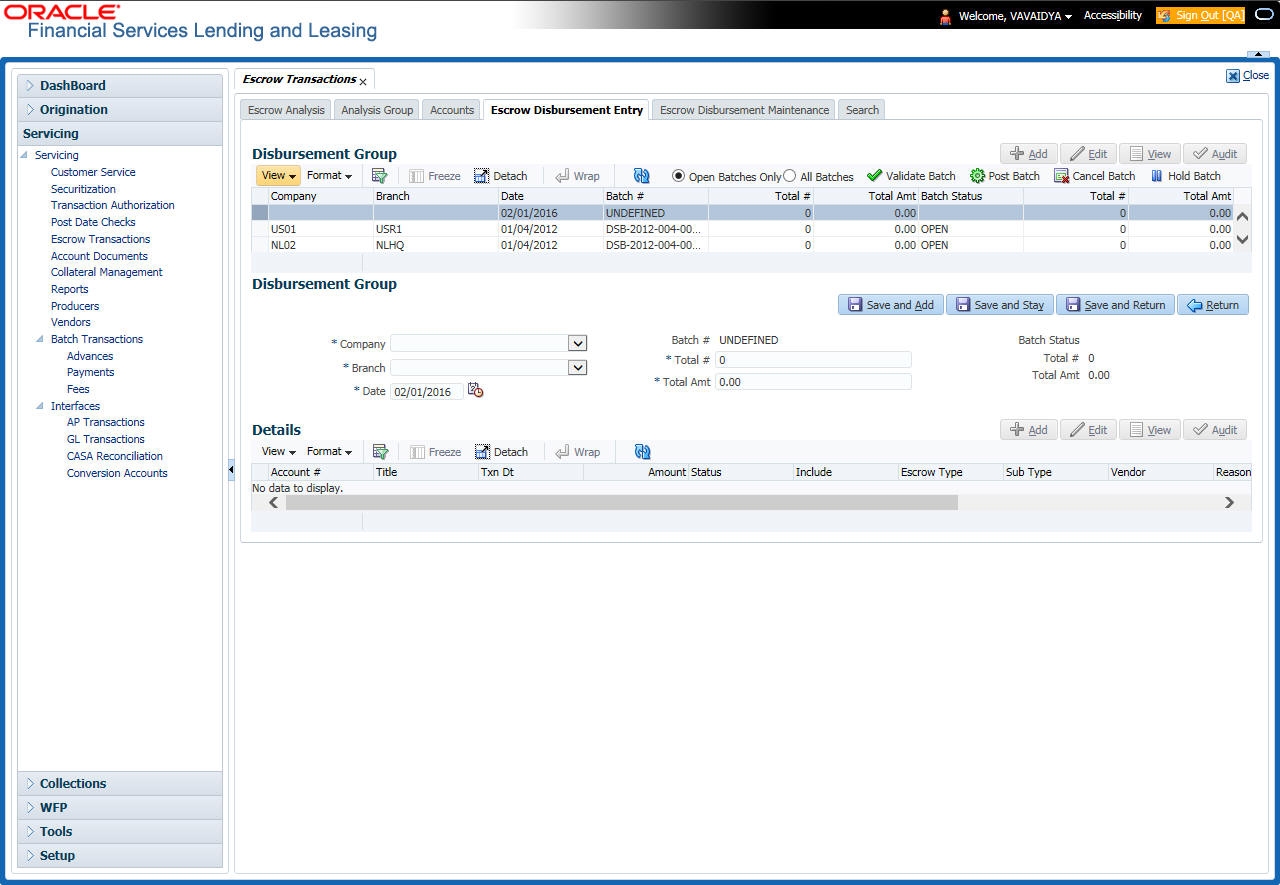
Task: Click the Disbursement Group table scroll-down arrow
Action: (x=1243, y=239)
